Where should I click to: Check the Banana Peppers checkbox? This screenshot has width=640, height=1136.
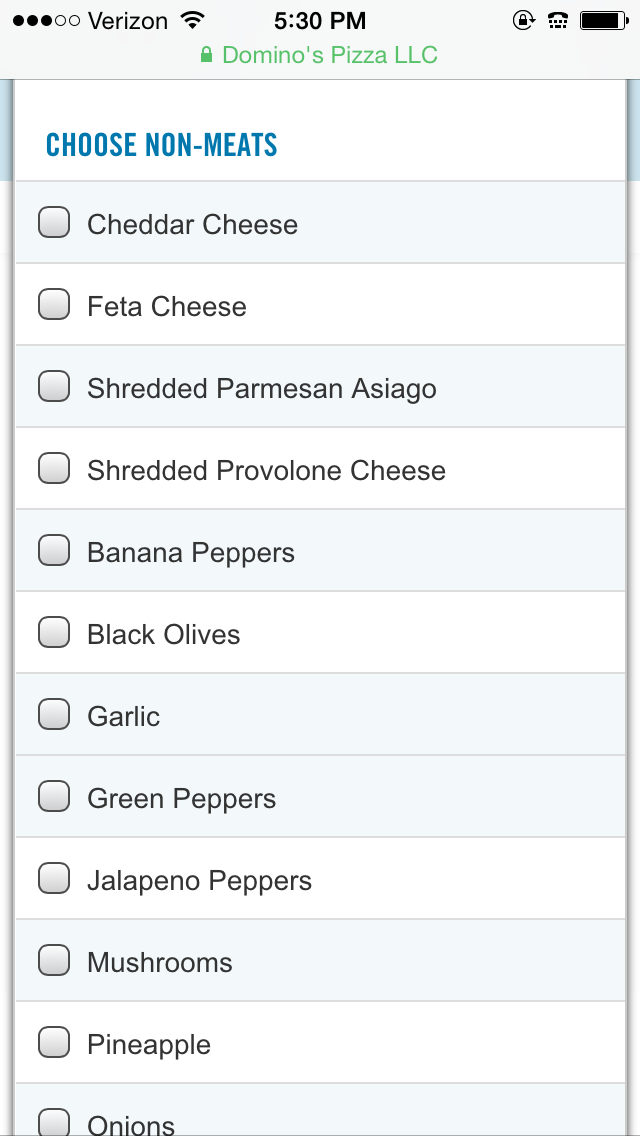coord(54,550)
